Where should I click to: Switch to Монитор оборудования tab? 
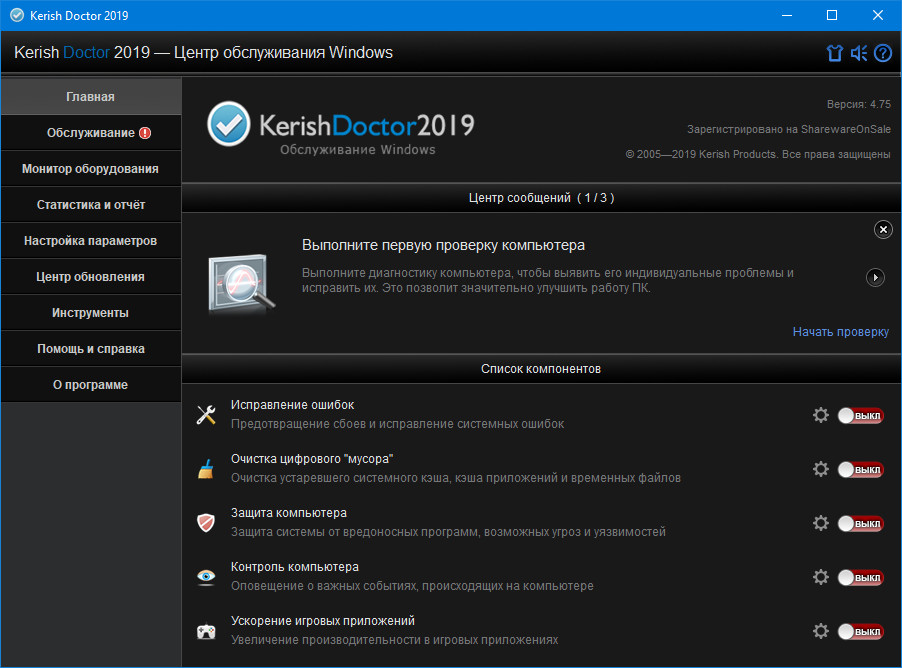pos(91,169)
